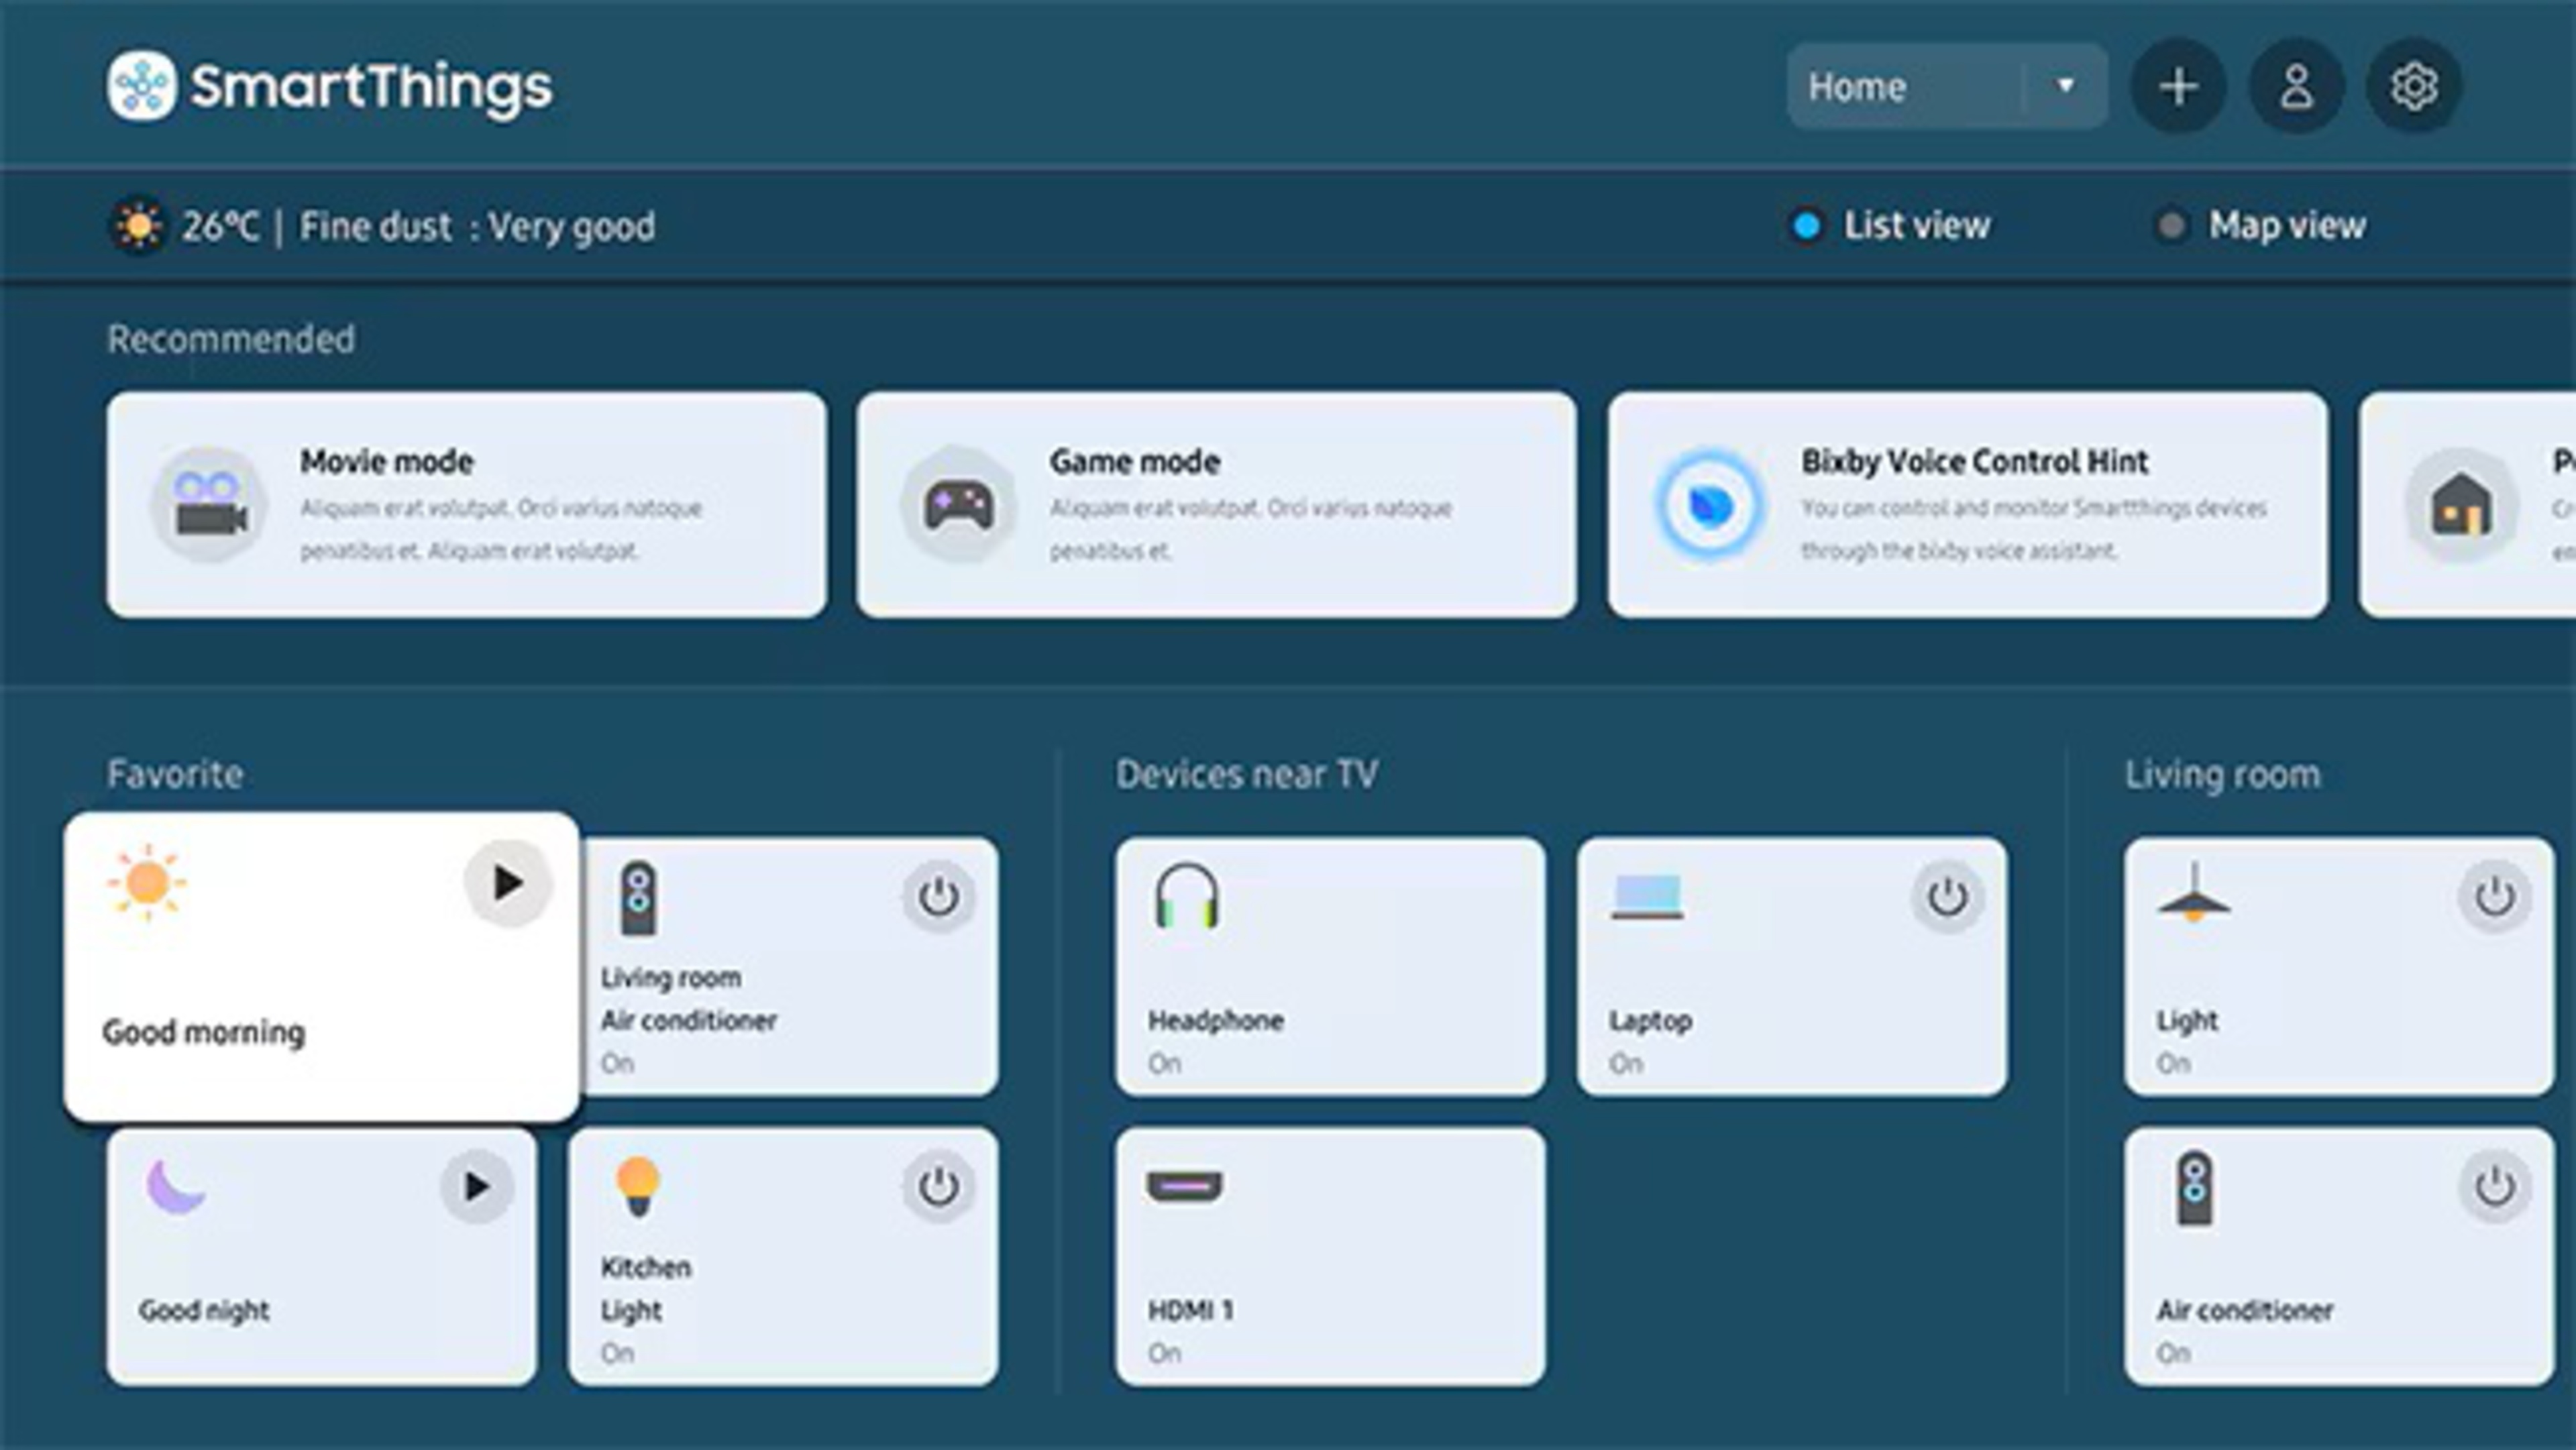Screen dimensions: 2576x1450
Task: Click the add device plus icon
Action: [2178, 87]
